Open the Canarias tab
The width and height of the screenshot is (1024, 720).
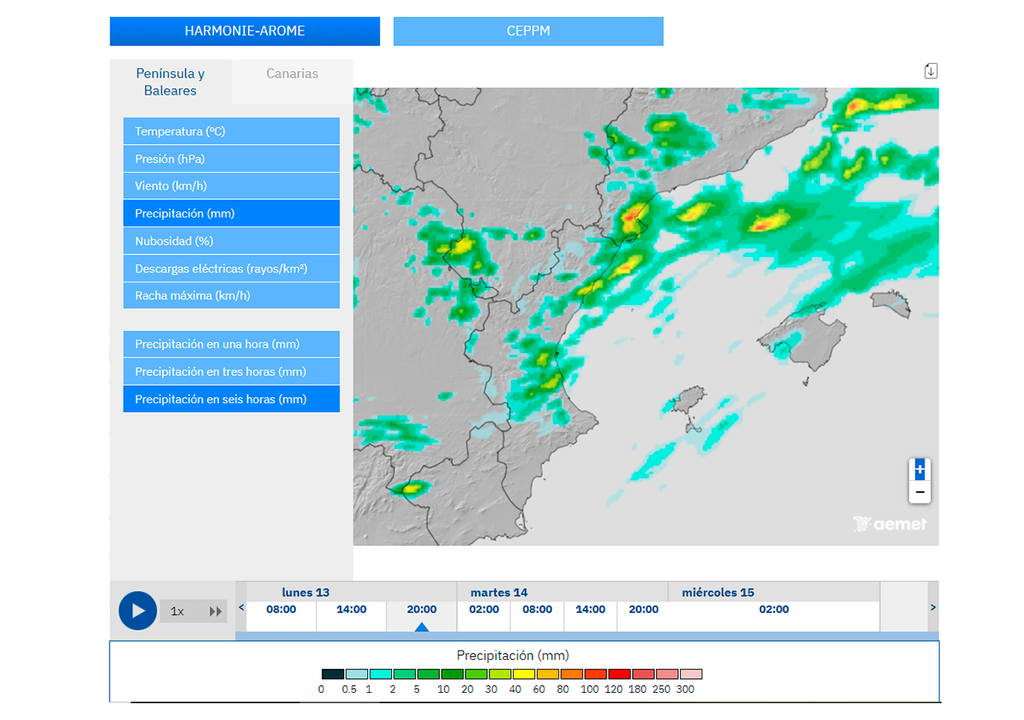(292, 74)
